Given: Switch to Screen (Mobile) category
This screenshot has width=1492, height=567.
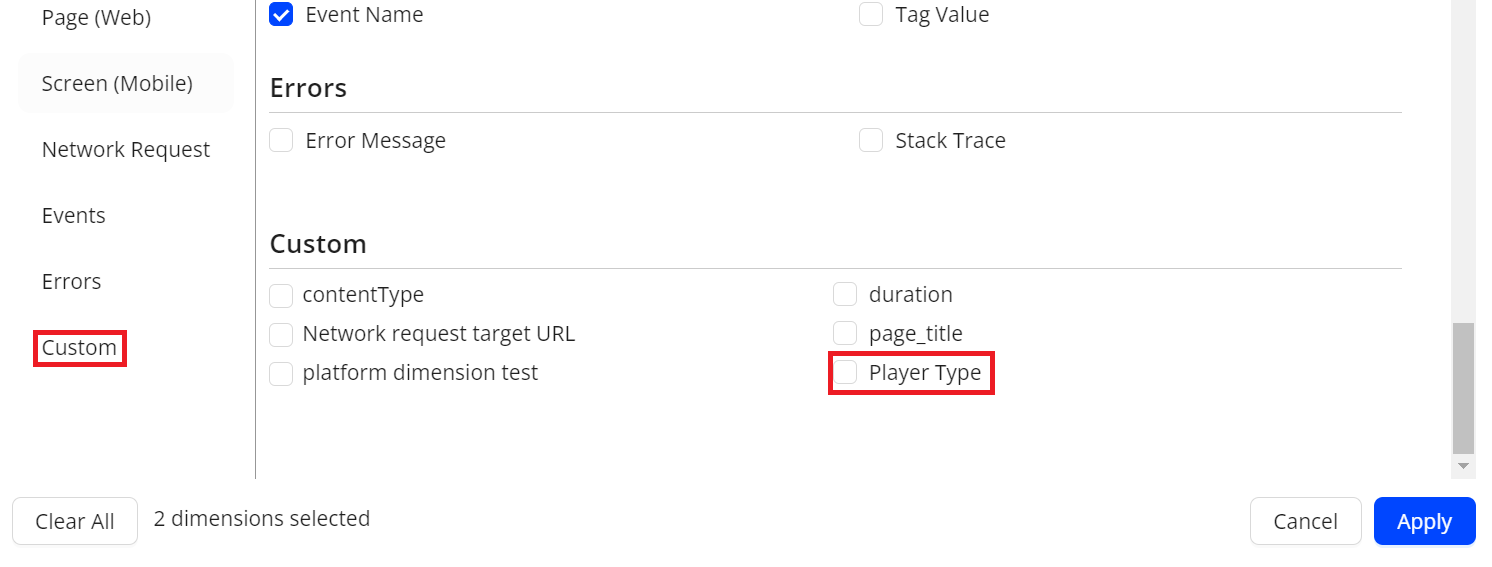Looking at the screenshot, I should pyautogui.click(x=117, y=84).
